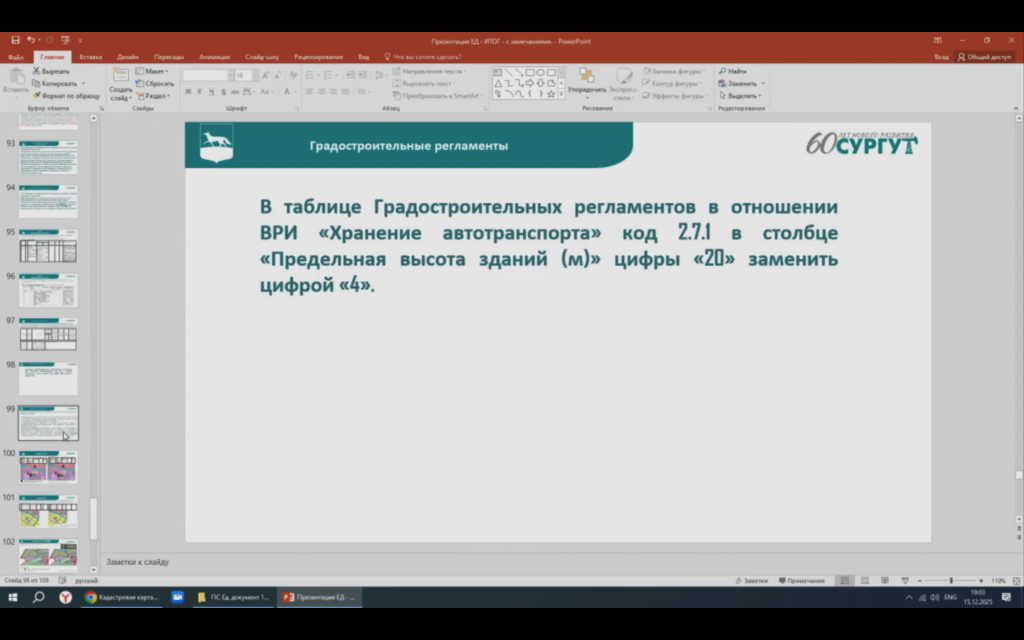Click the Cut (Вырезать) scissors button
1024x640 pixels.
pyautogui.click(x=50, y=72)
